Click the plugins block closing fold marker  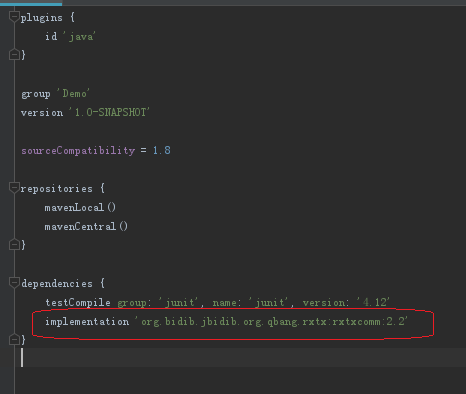coord(14,54)
